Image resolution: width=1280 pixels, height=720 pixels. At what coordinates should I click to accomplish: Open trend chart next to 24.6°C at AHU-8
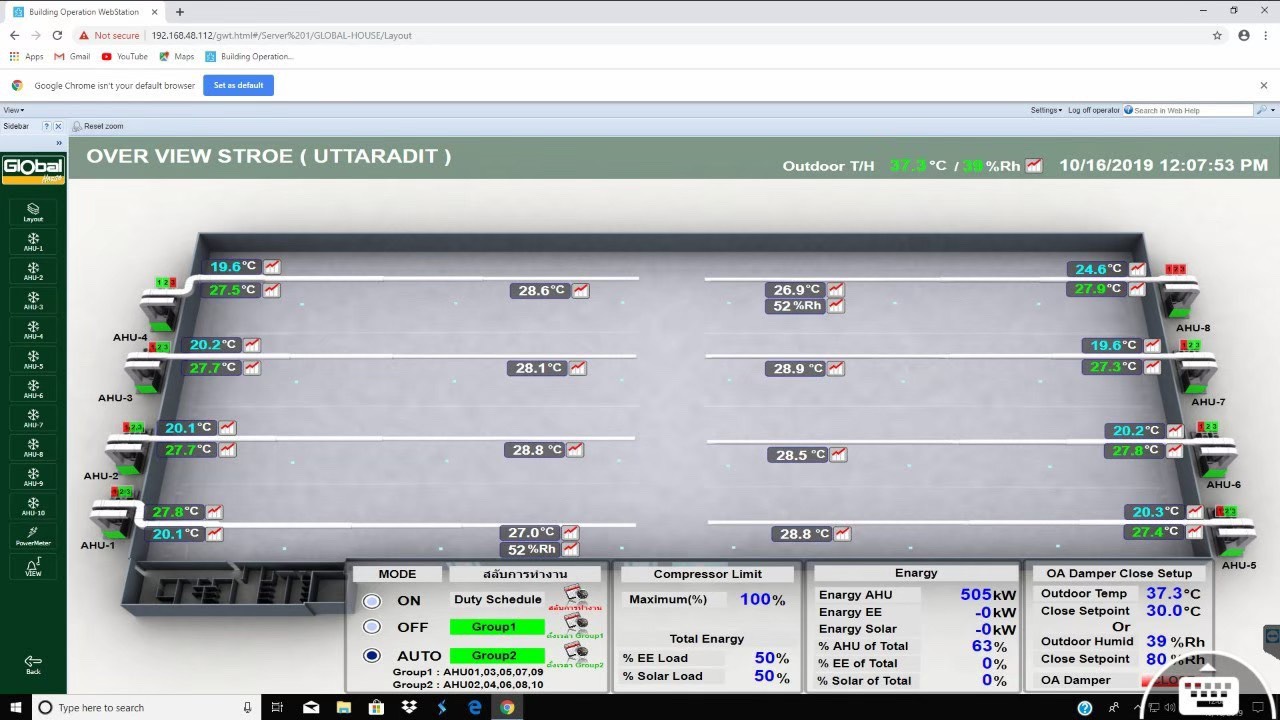(1137, 269)
